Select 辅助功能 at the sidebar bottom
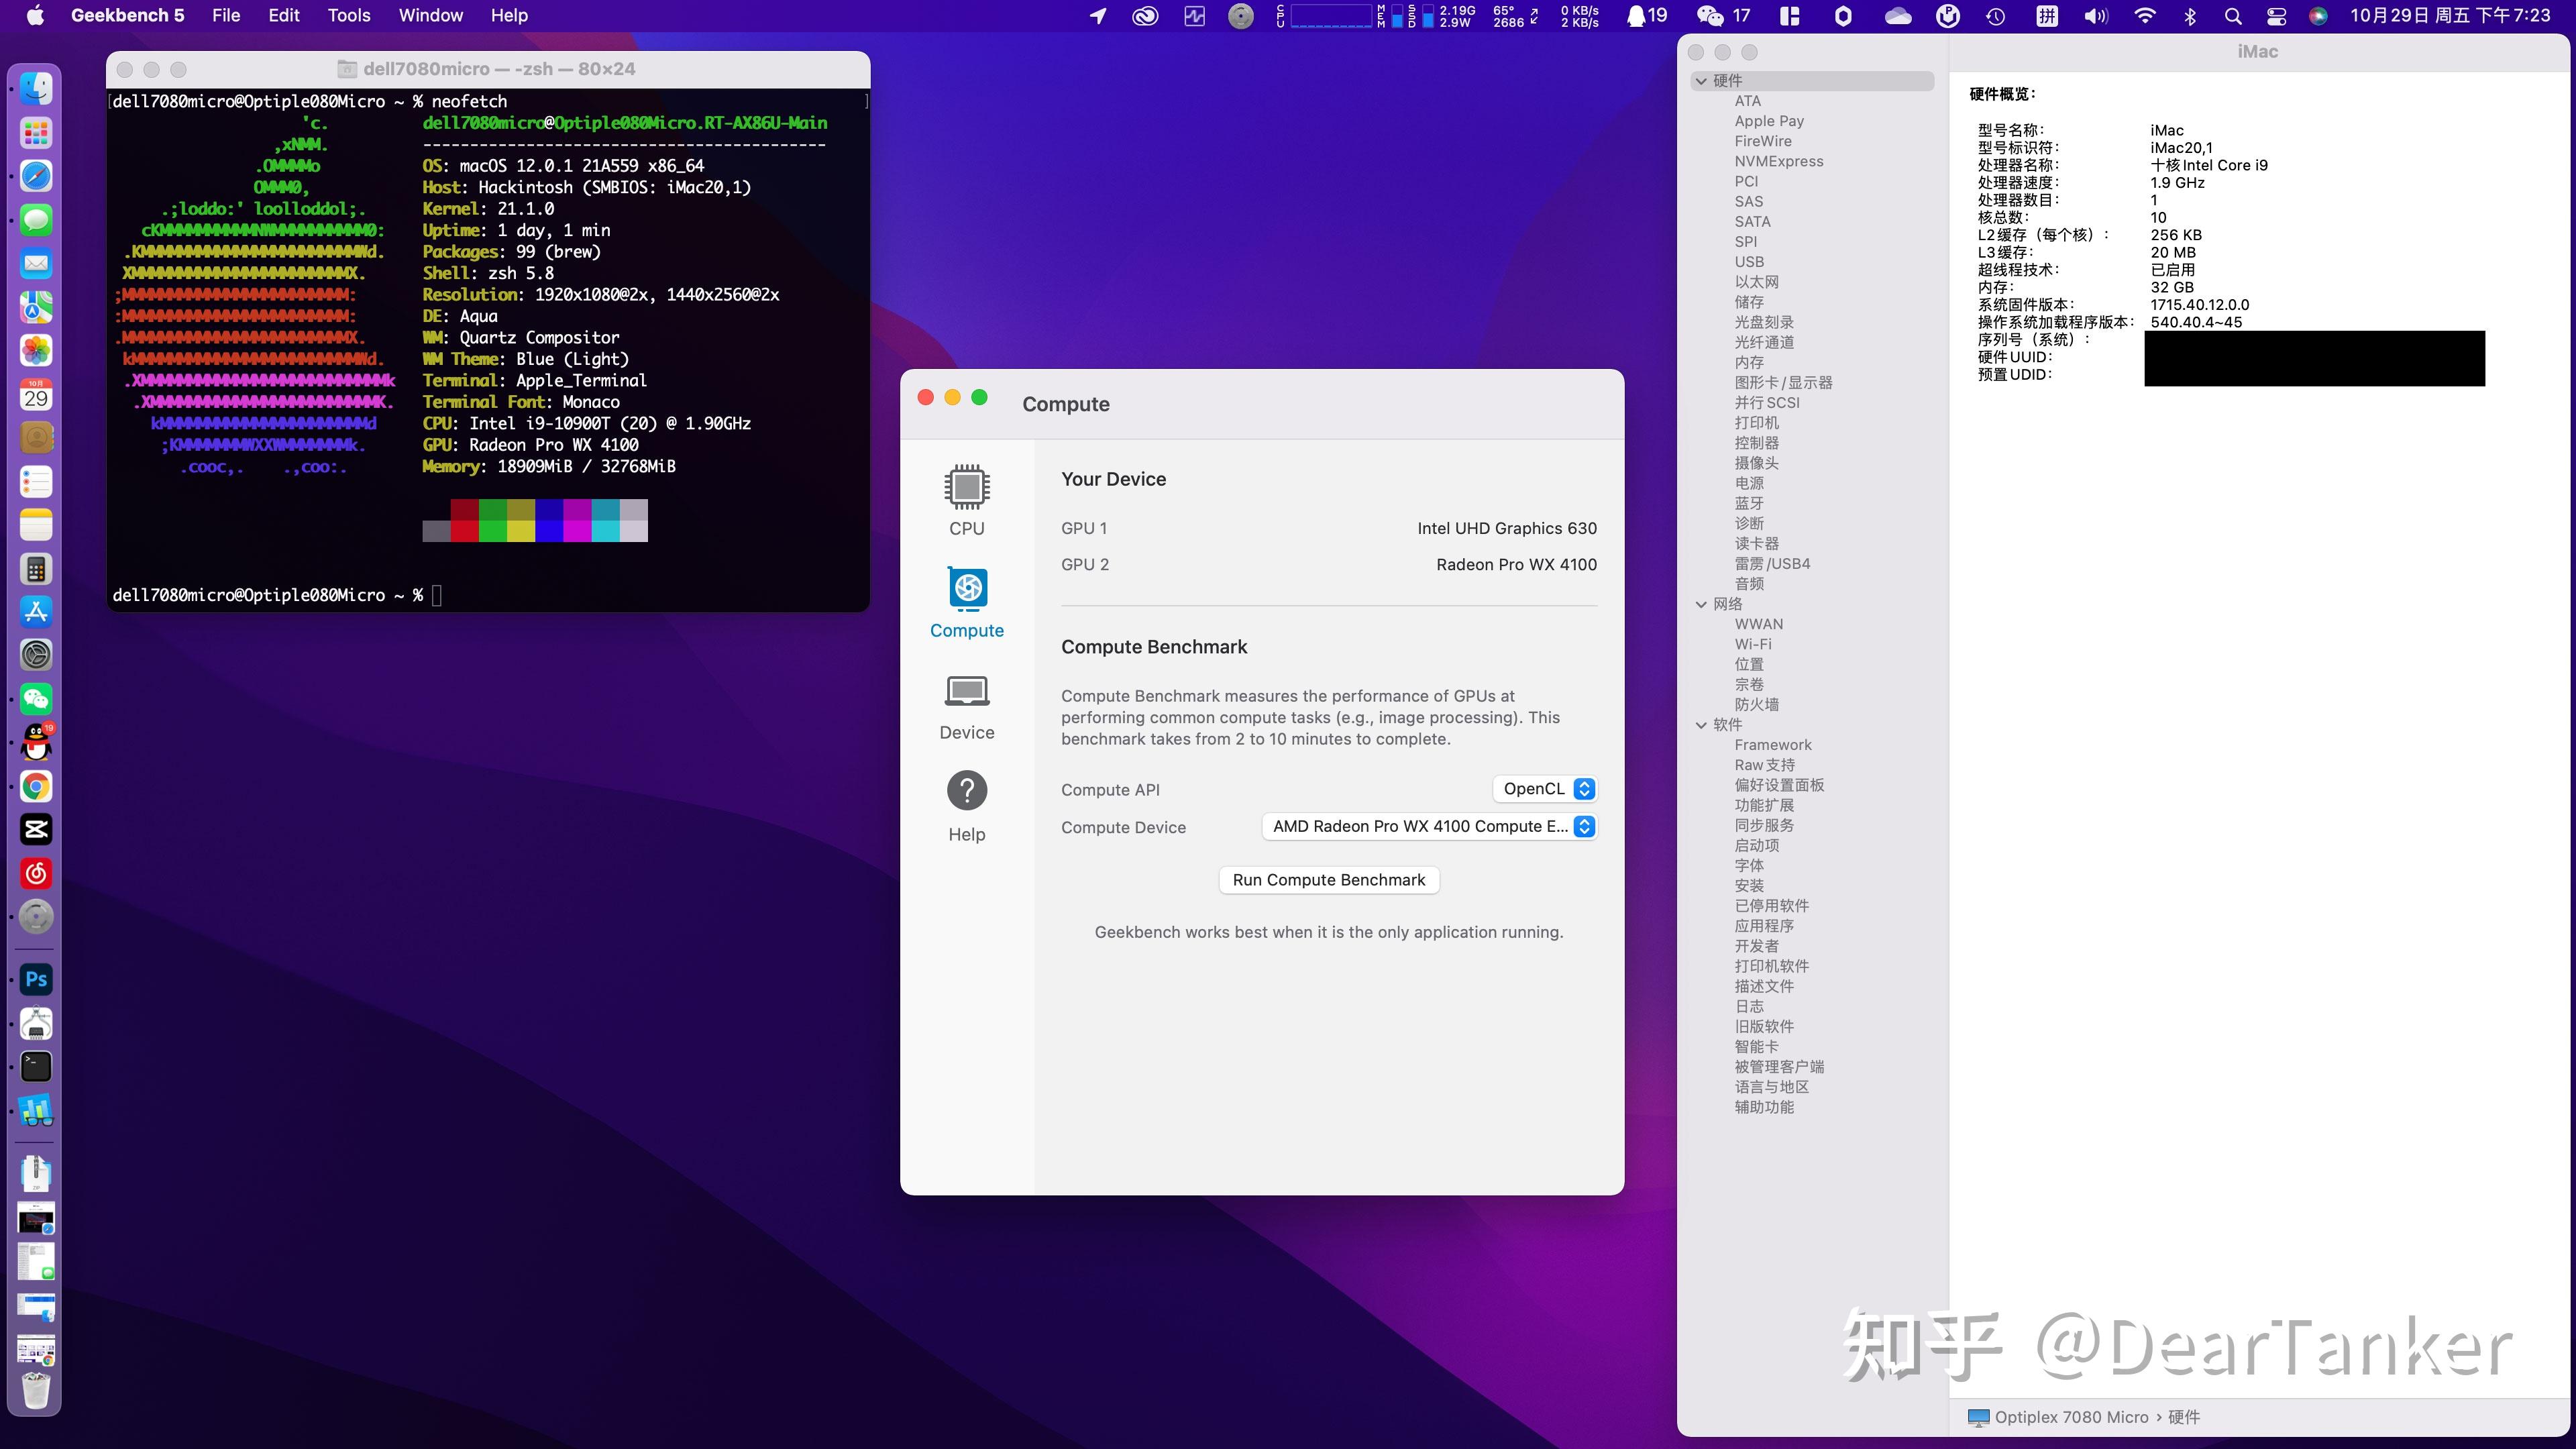2576x1449 pixels. coord(1764,1107)
